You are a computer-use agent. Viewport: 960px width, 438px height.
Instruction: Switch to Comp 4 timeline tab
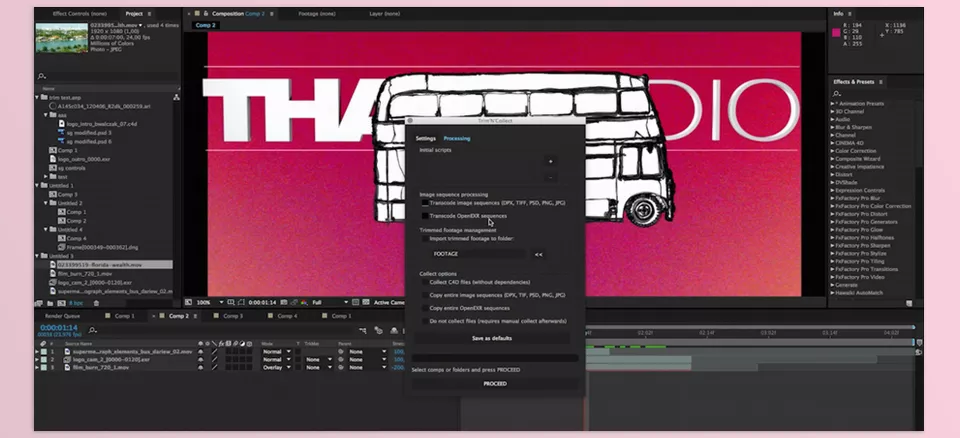click(x=287, y=316)
